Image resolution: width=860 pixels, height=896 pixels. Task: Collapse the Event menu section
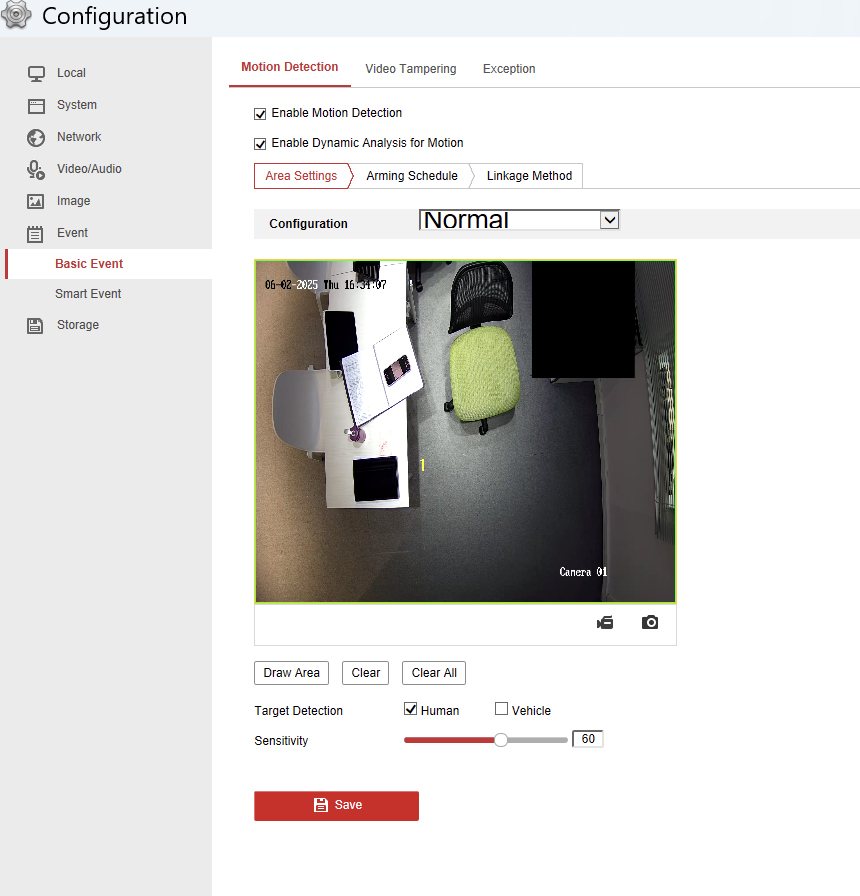coord(72,233)
